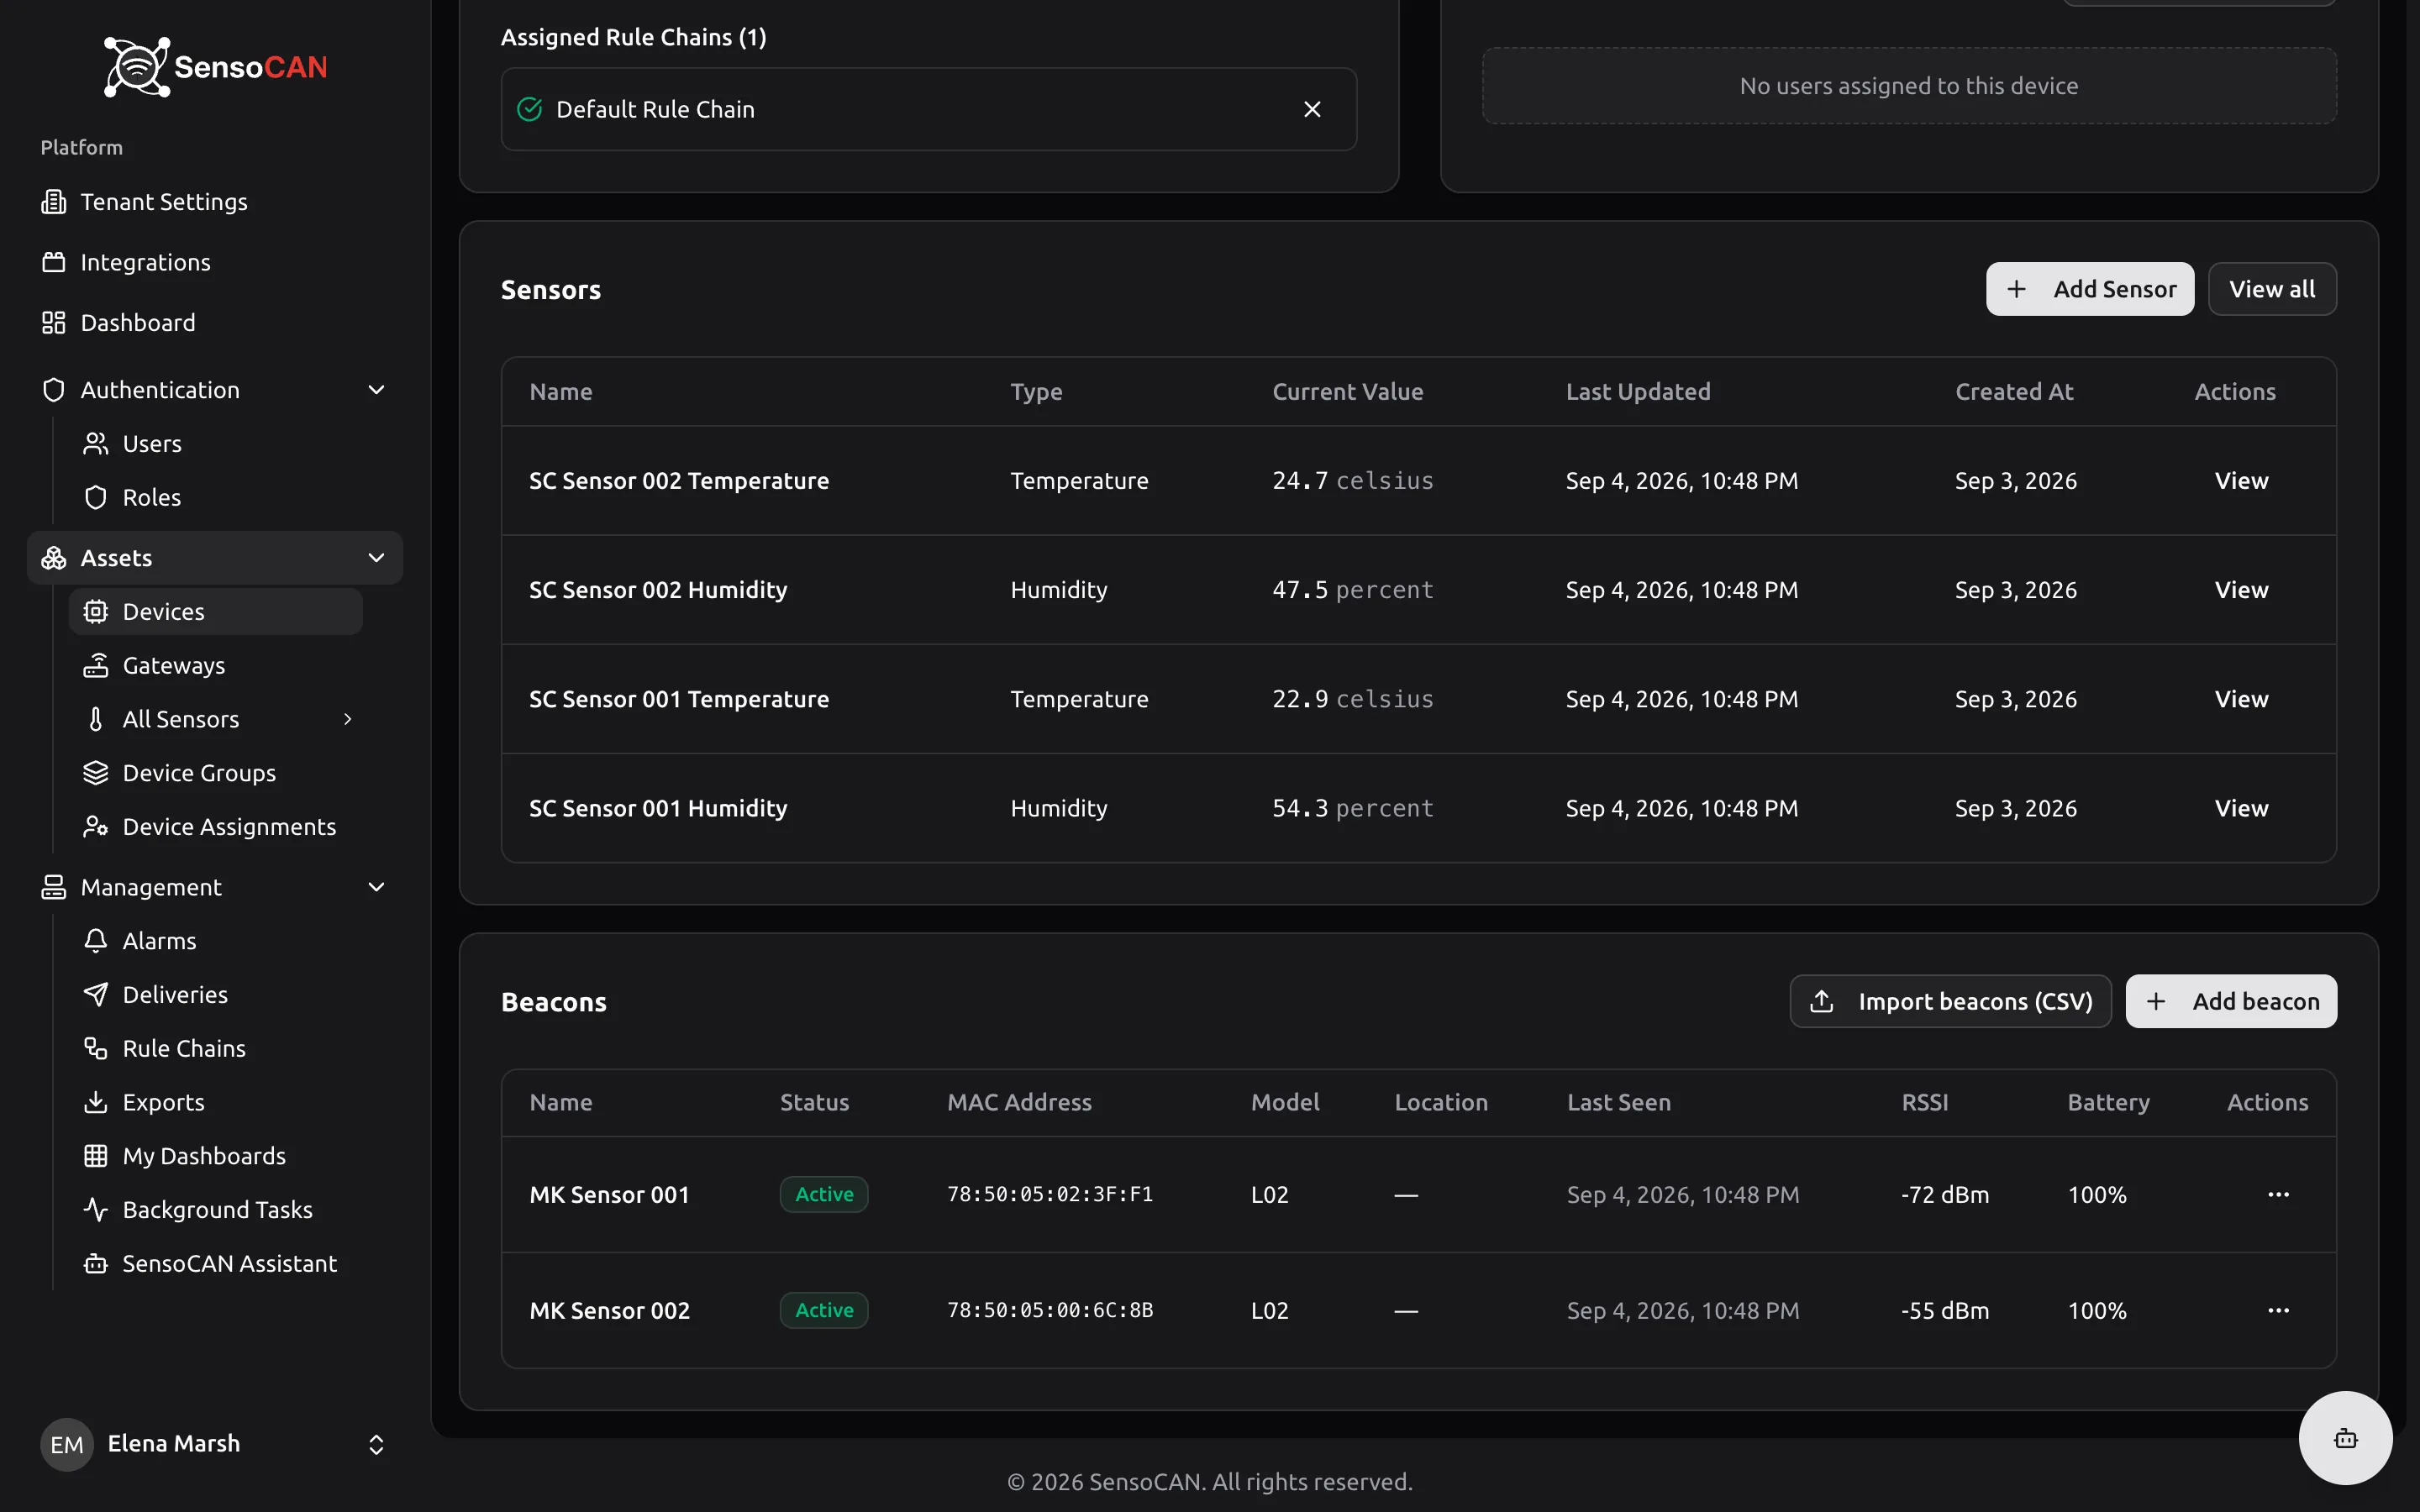Click Import beacons (CSV) button
Viewport: 2420px width, 1512px height.
[1950, 1001]
